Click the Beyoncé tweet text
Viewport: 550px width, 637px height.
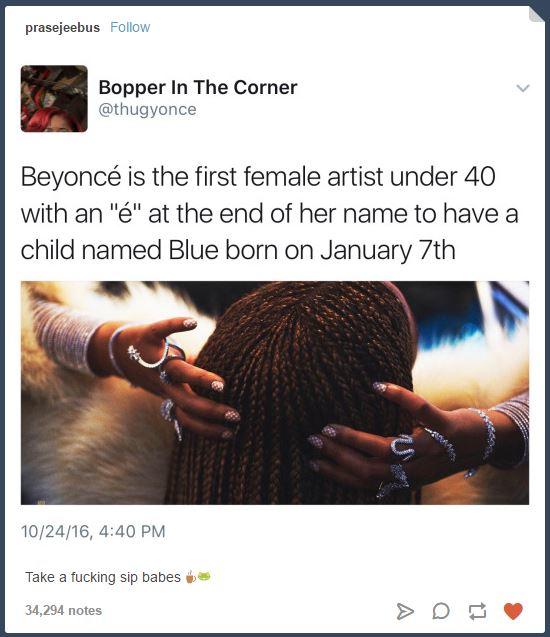269,213
